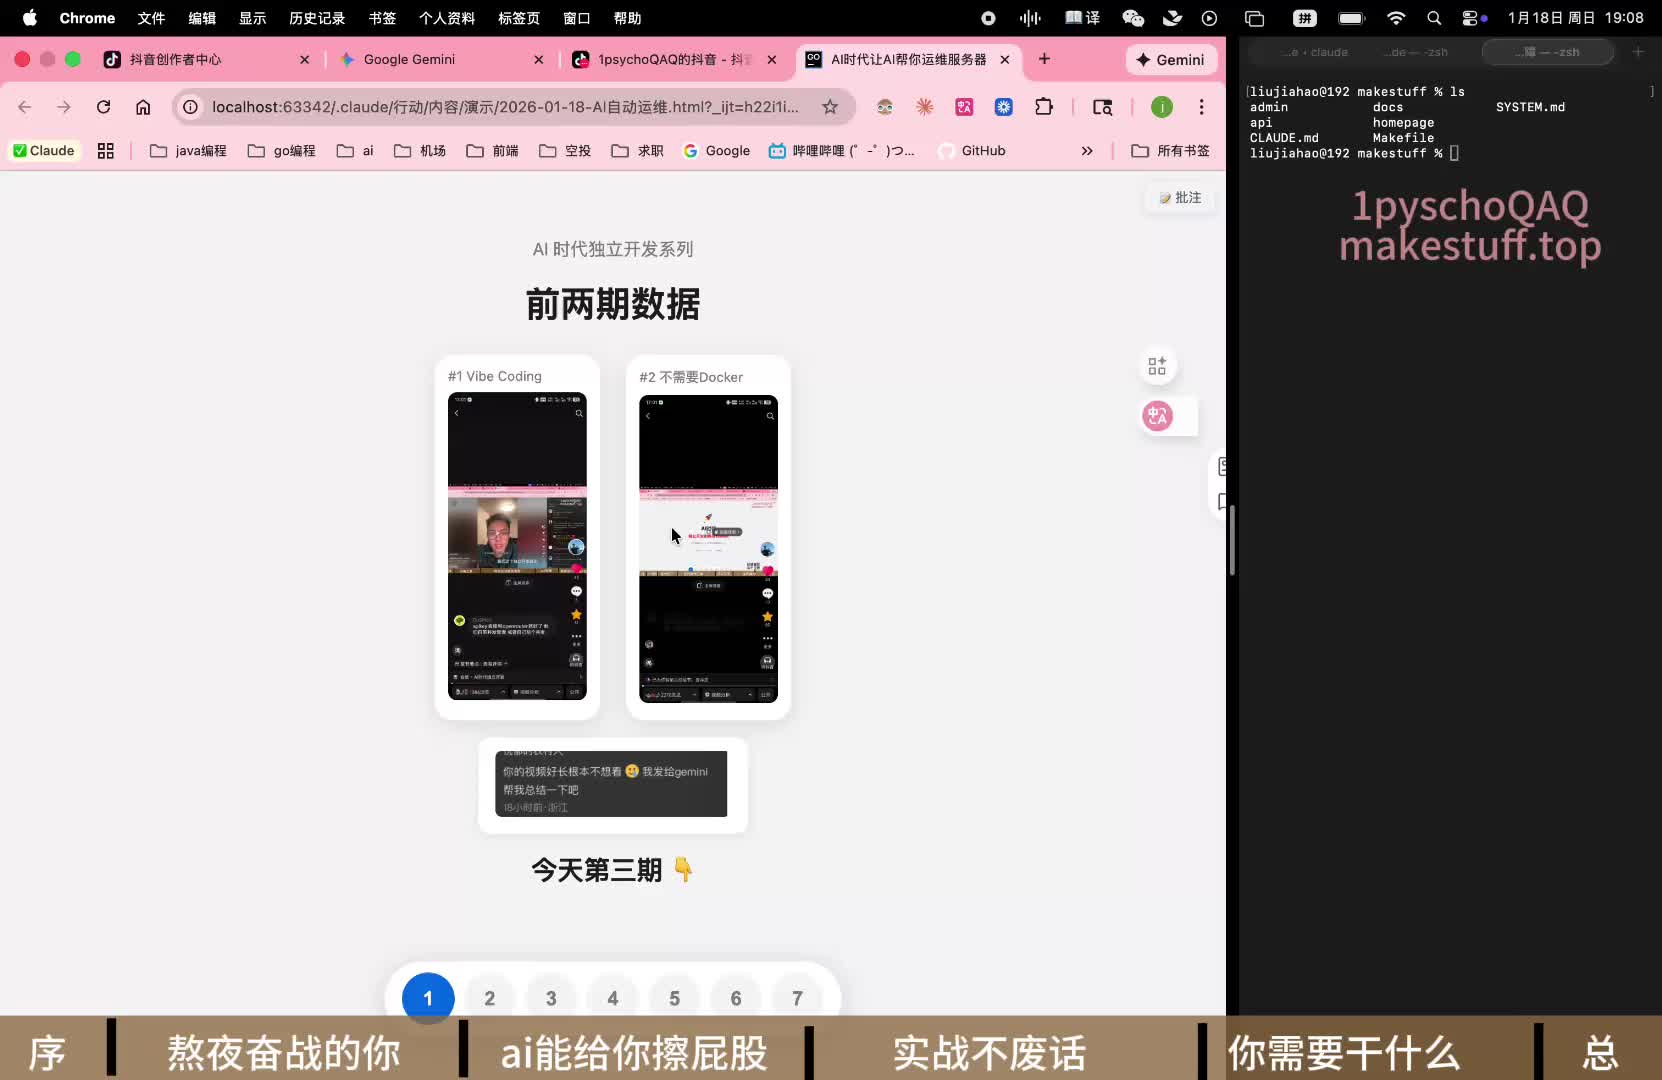Screen dimensions: 1662x1080
Task: Open the 历史记录 menu
Action: click(x=315, y=18)
